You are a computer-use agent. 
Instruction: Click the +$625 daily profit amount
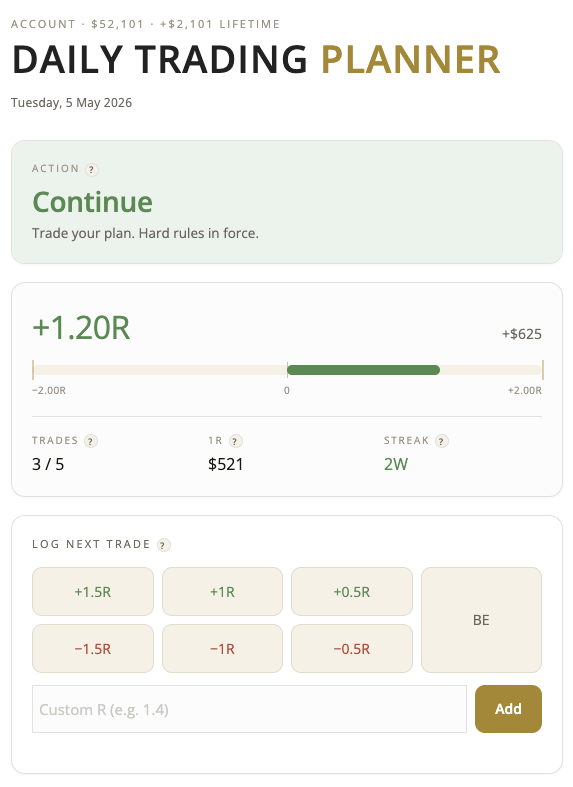pyautogui.click(x=522, y=334)
